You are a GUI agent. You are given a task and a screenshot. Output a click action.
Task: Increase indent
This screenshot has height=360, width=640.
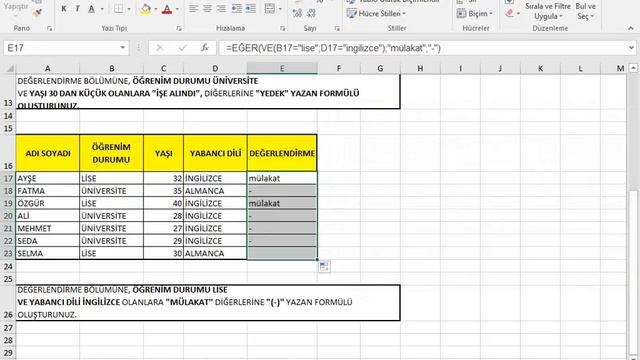pos(251,9)
